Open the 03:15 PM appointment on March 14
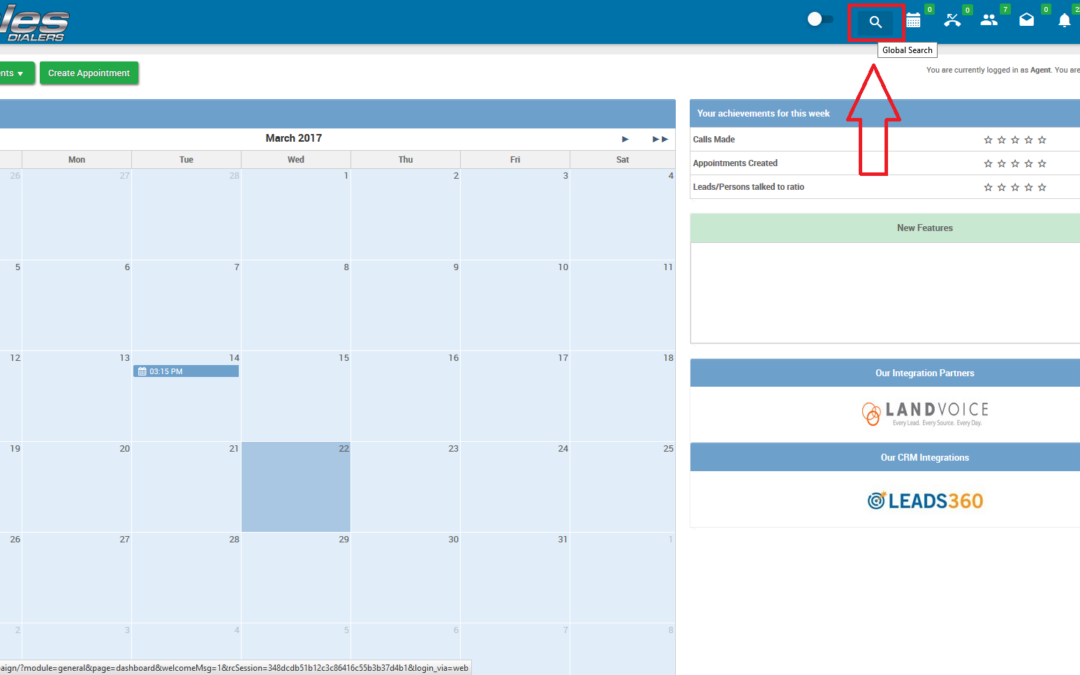1080x675 pixels. tap(186, 371)
